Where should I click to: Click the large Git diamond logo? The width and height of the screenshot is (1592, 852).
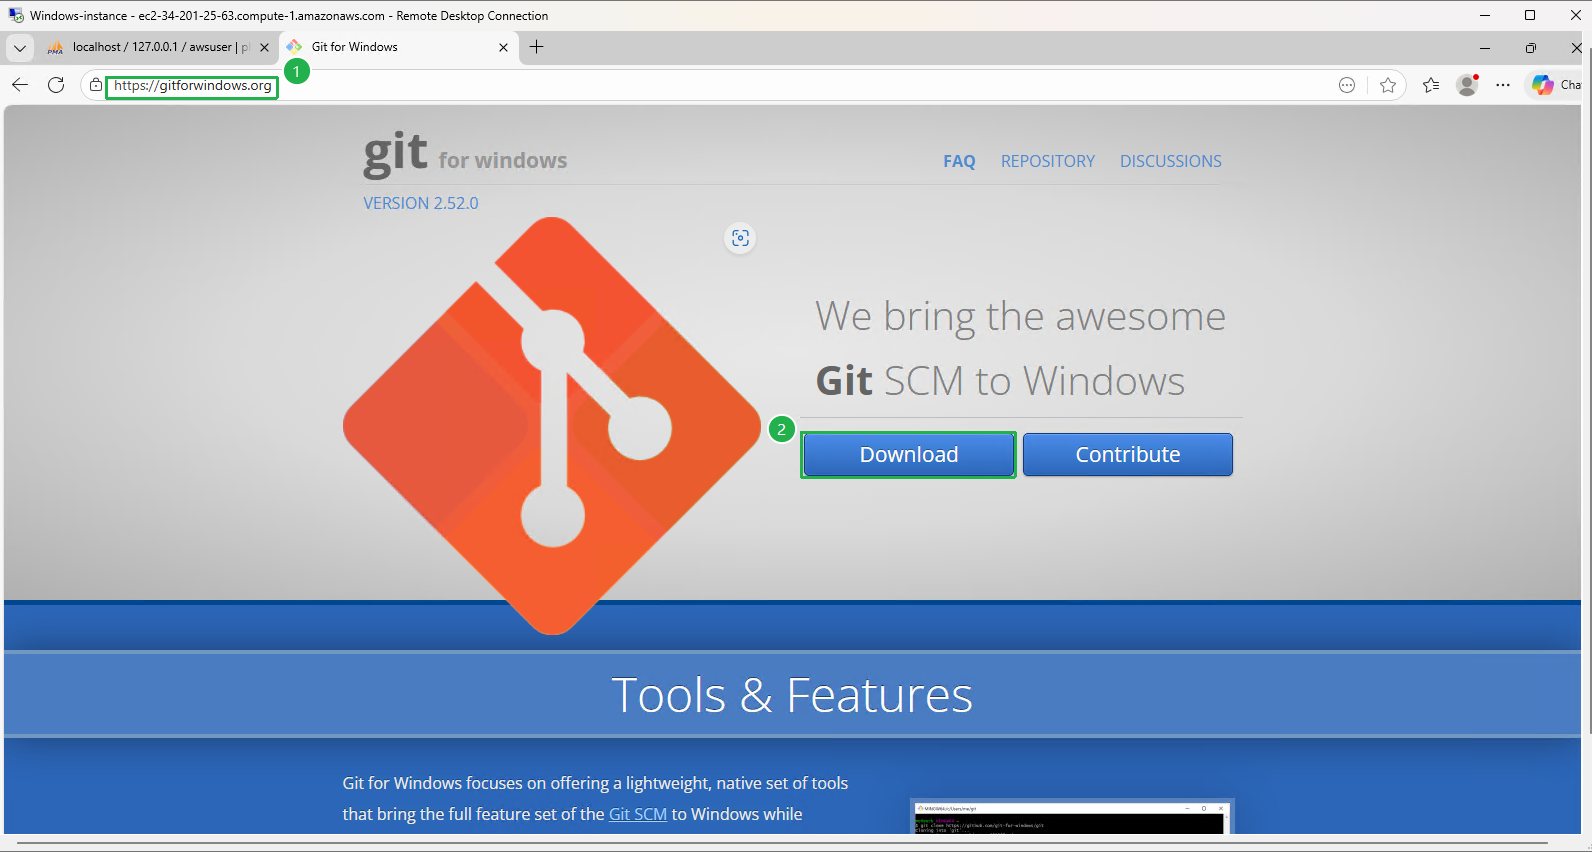552,426
